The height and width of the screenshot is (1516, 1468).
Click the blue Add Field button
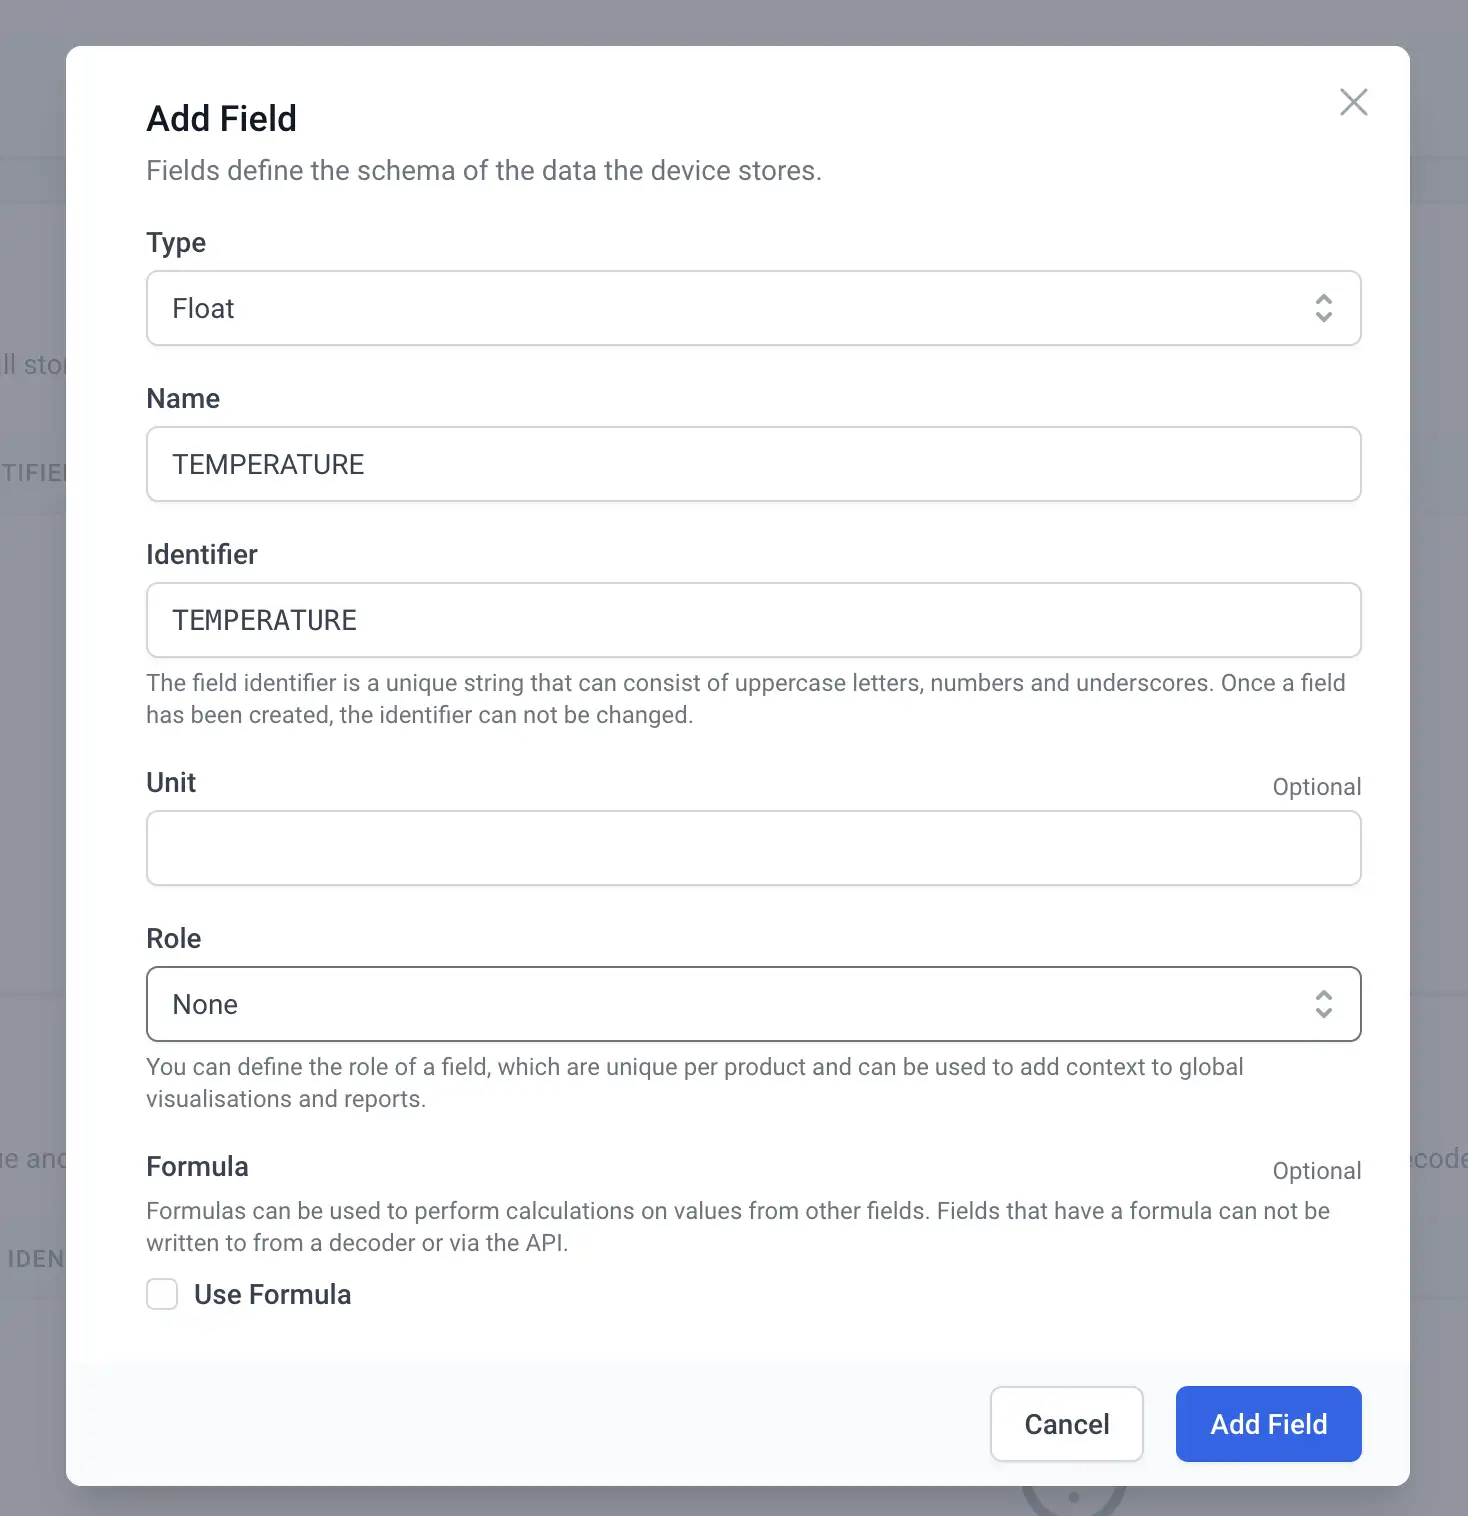click(1268, 1424)
